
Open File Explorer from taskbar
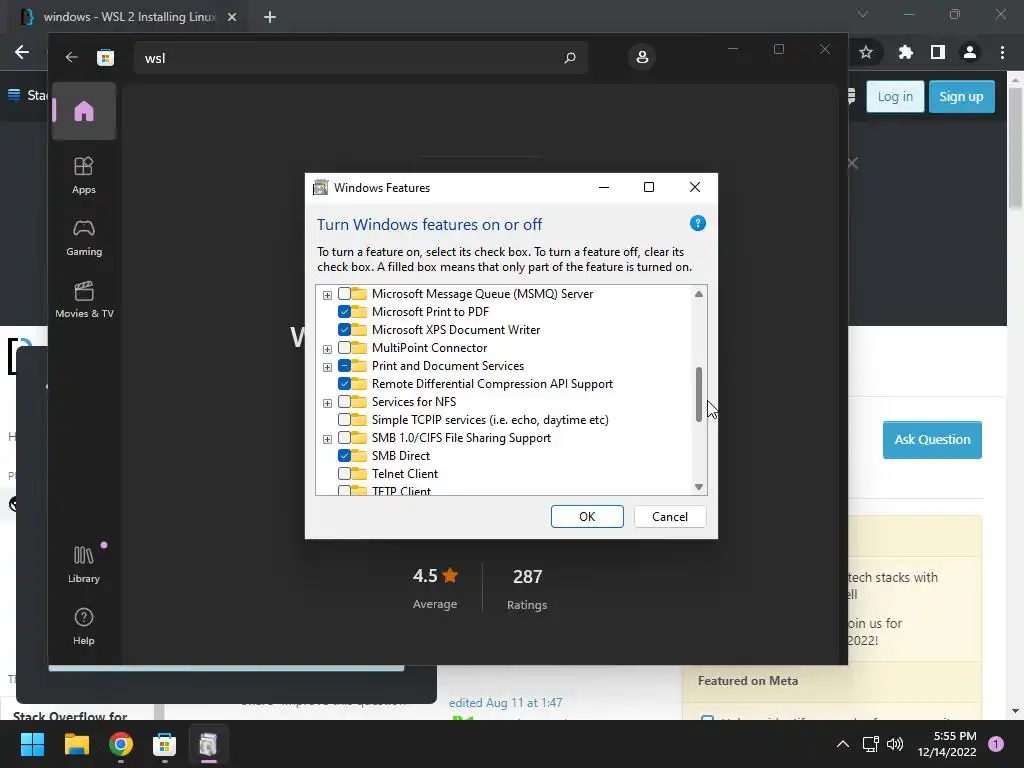coord(76,744)
